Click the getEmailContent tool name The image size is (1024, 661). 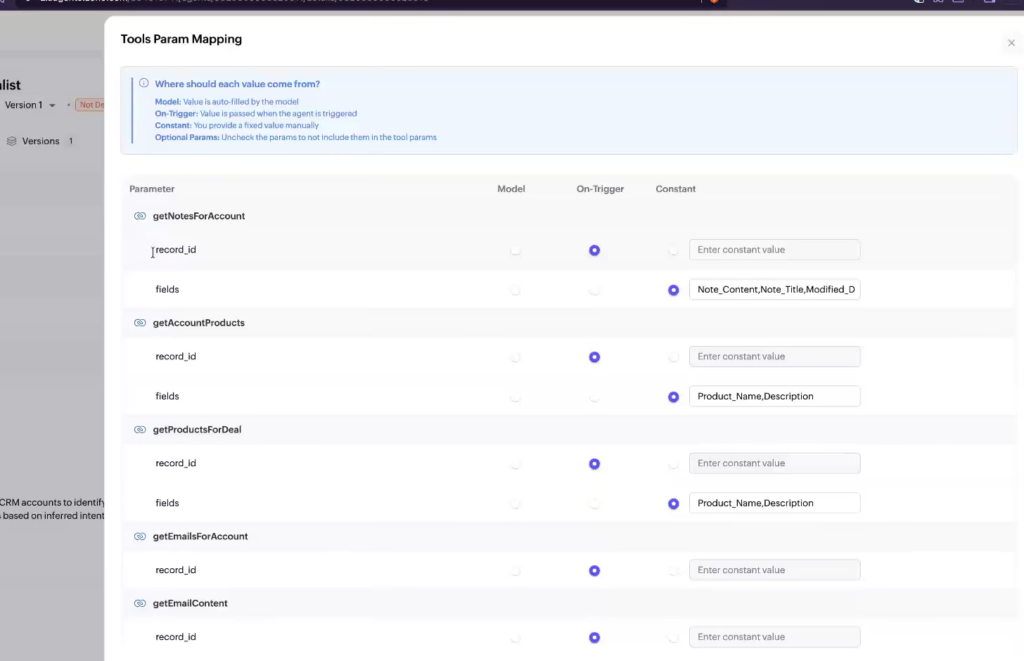[190, 604]
